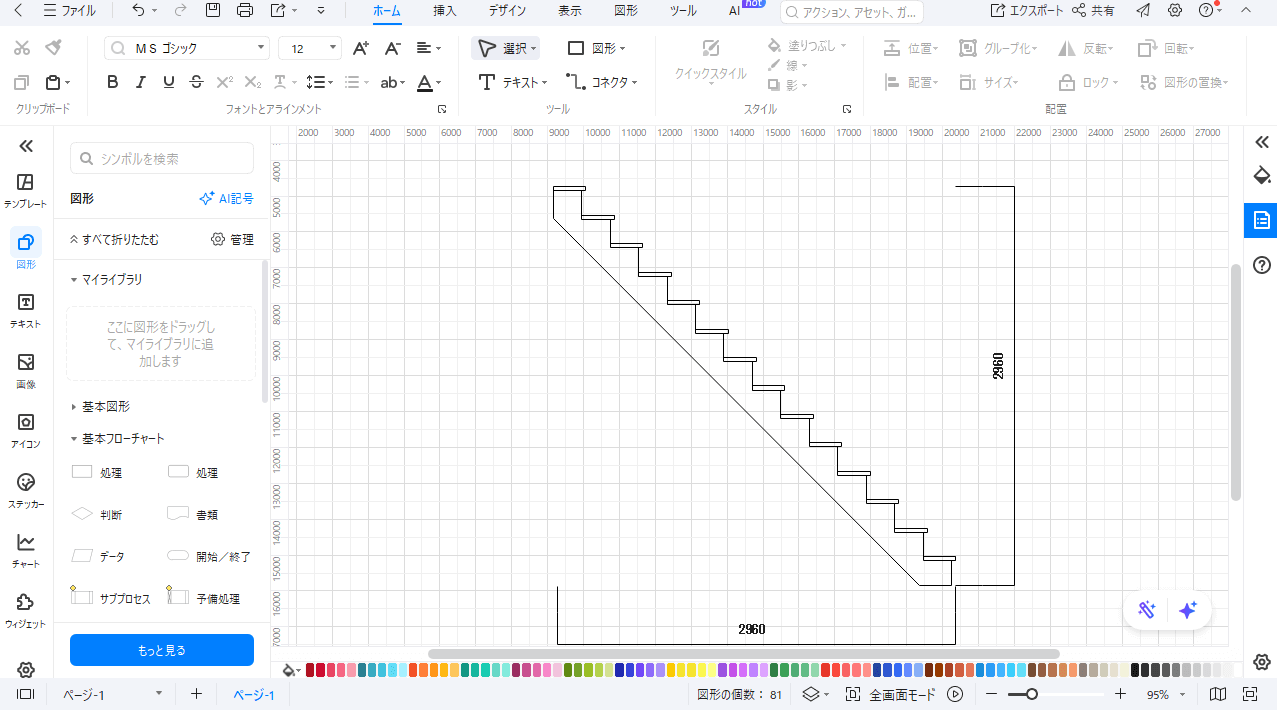Open the font size dropdown

pos(310,48)
